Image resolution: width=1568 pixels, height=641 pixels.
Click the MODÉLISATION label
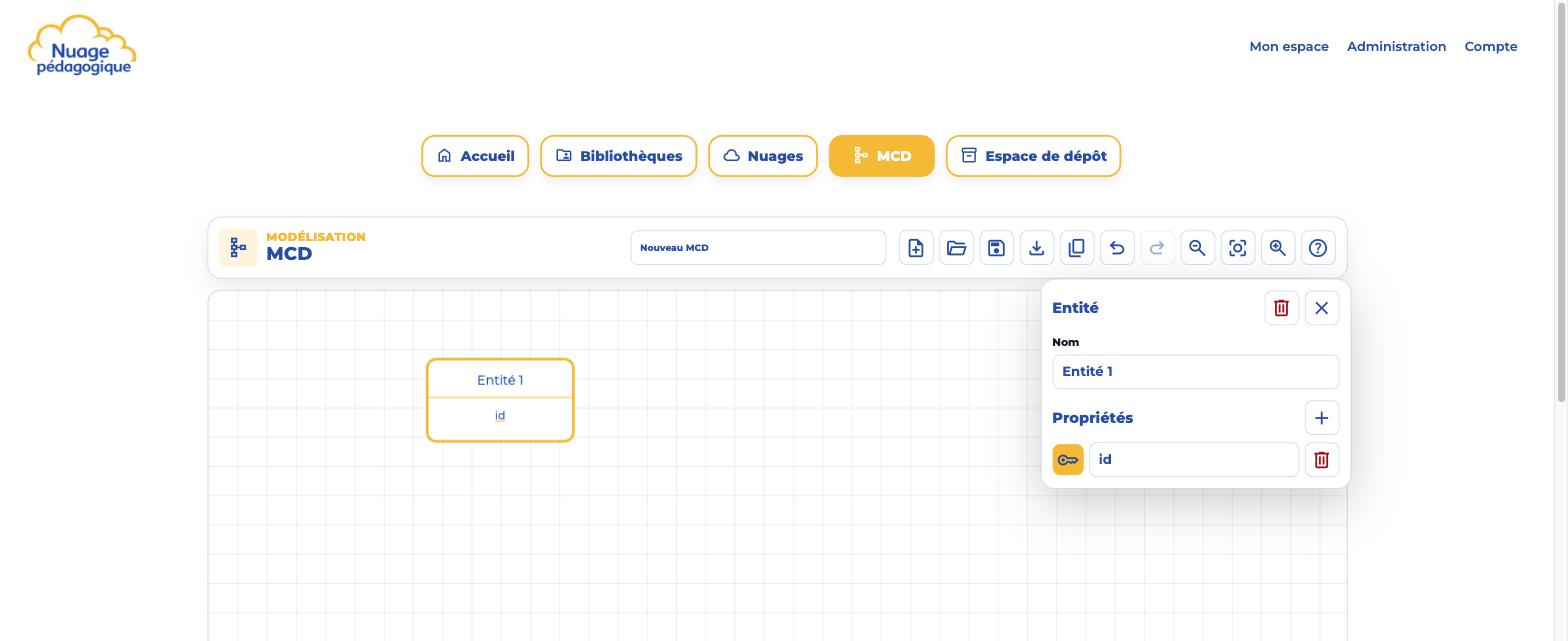316,237
